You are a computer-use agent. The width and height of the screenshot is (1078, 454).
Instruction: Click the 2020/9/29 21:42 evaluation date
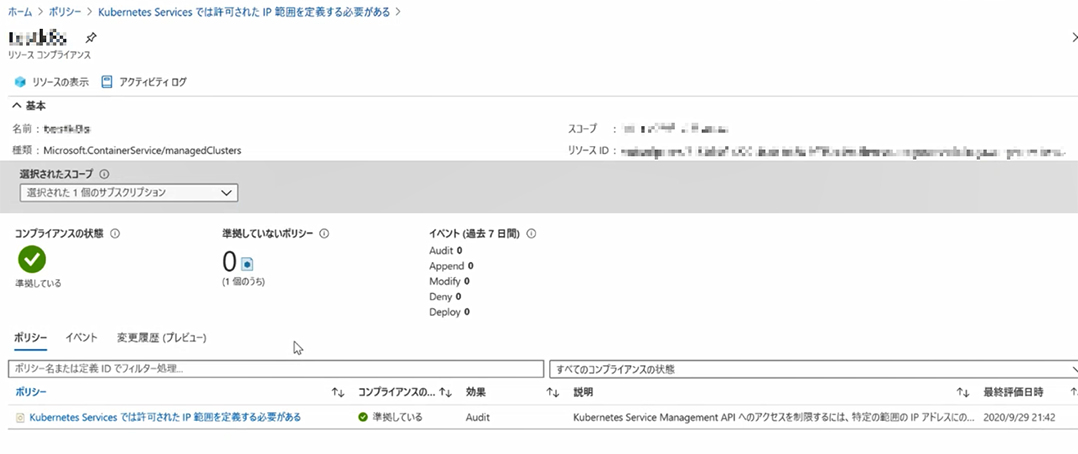click(x=1019, y=418)
